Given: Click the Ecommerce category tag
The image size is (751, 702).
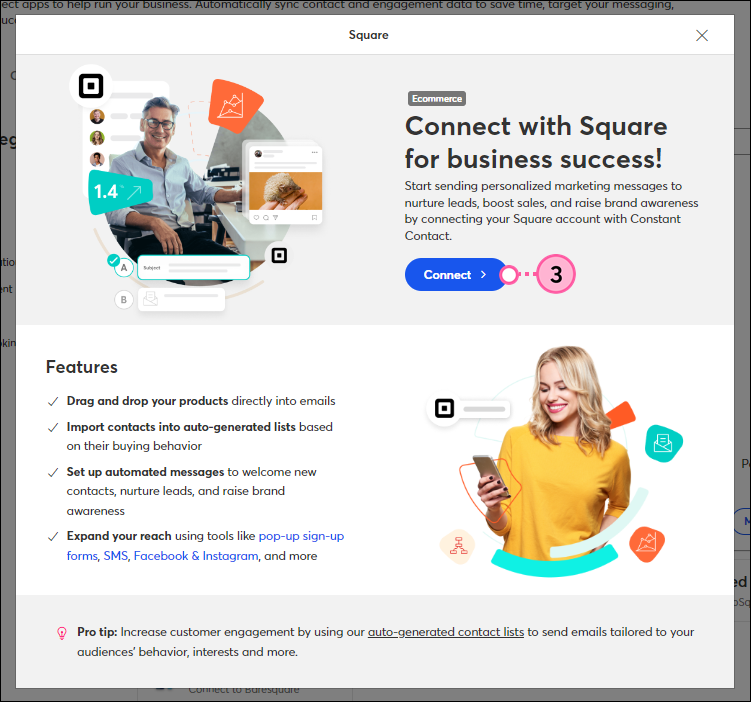Looking at the screenshot, I should point(437,99).
